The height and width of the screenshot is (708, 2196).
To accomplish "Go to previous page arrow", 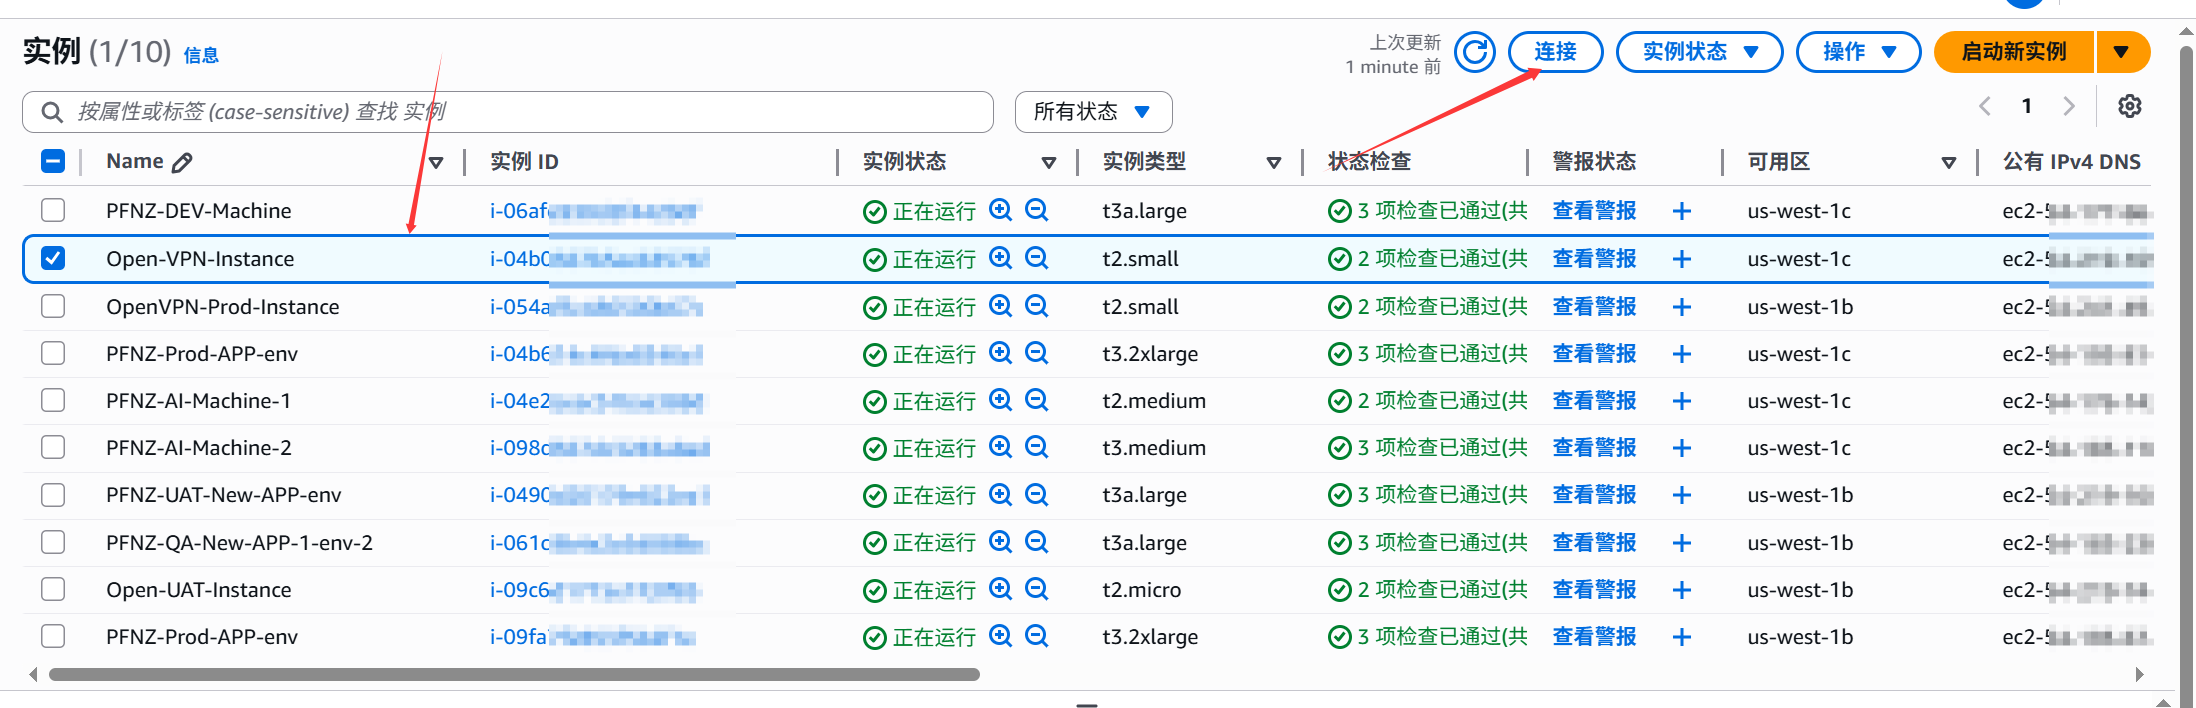I will click(x=1985, y=106).
